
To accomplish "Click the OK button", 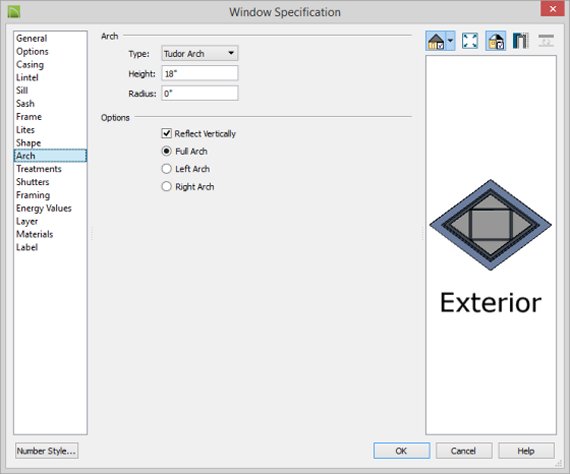I will coord(401,451).
